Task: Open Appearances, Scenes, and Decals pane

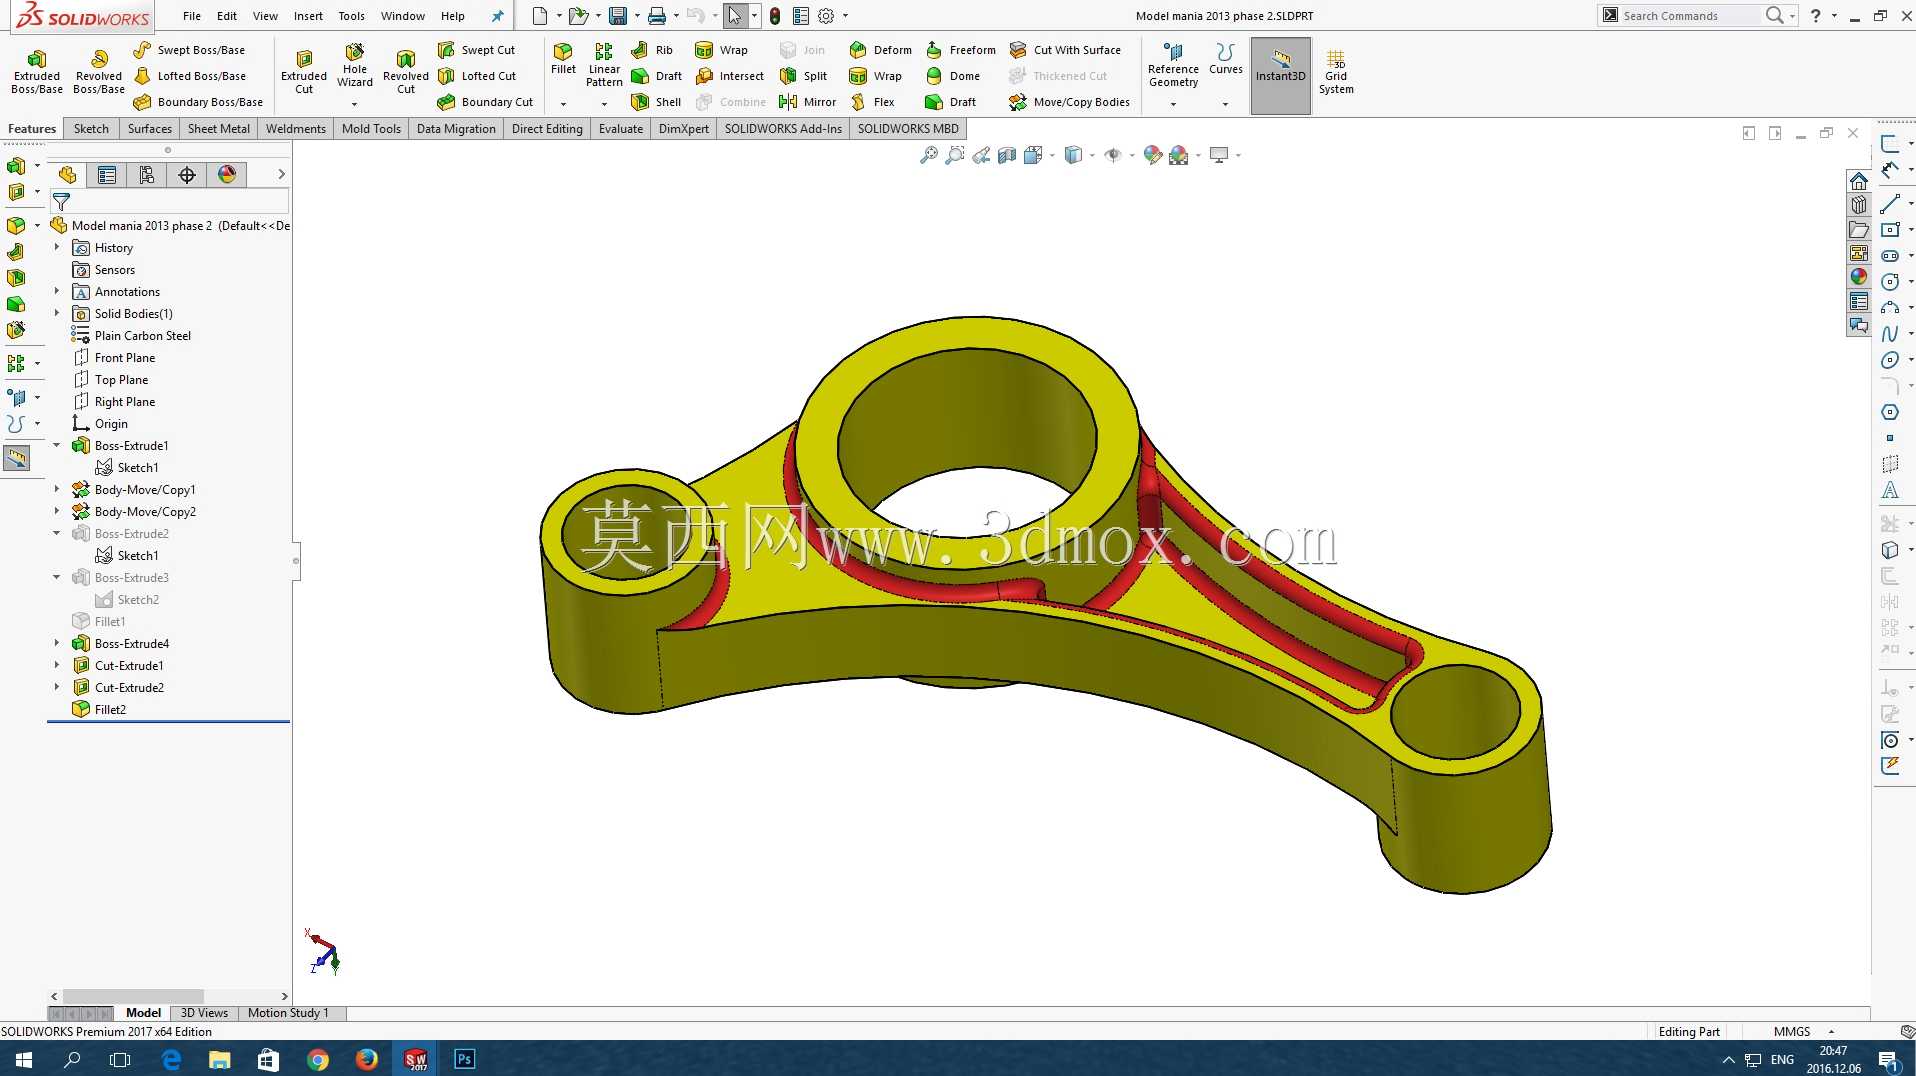Action: [1859, 277]
